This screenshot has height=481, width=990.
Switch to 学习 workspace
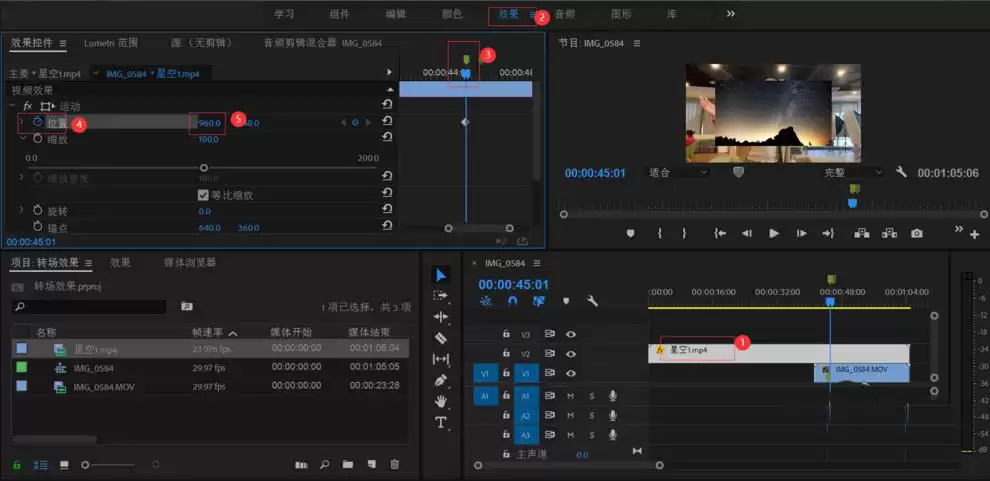pos(284,14)
